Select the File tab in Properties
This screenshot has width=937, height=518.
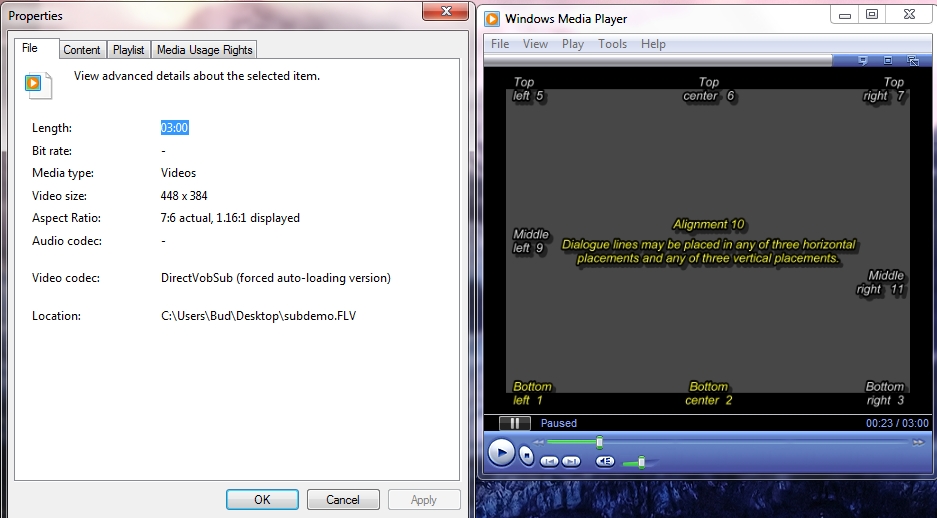[x=36, y=48]
